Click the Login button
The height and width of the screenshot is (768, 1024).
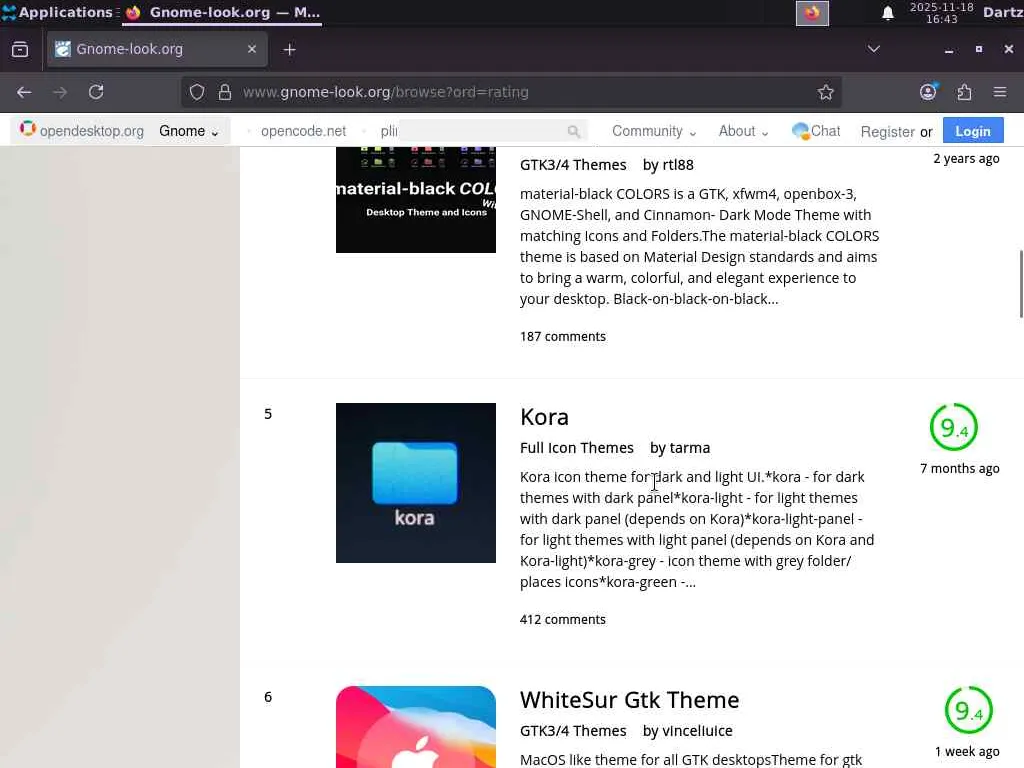(x=973, y=131)
